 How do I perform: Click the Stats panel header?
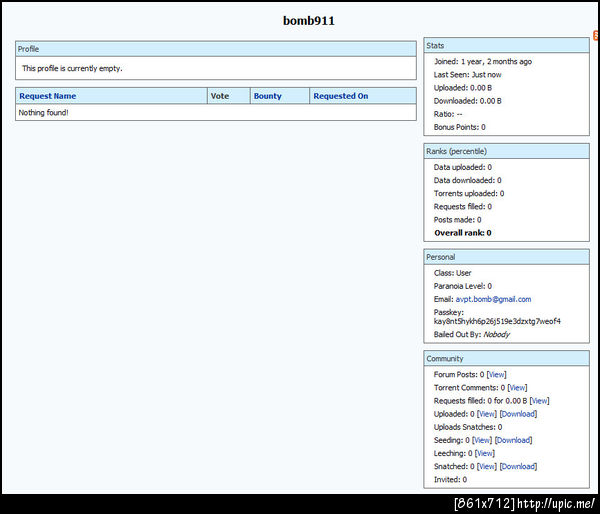pyautogui.click(x=506, y=46)
